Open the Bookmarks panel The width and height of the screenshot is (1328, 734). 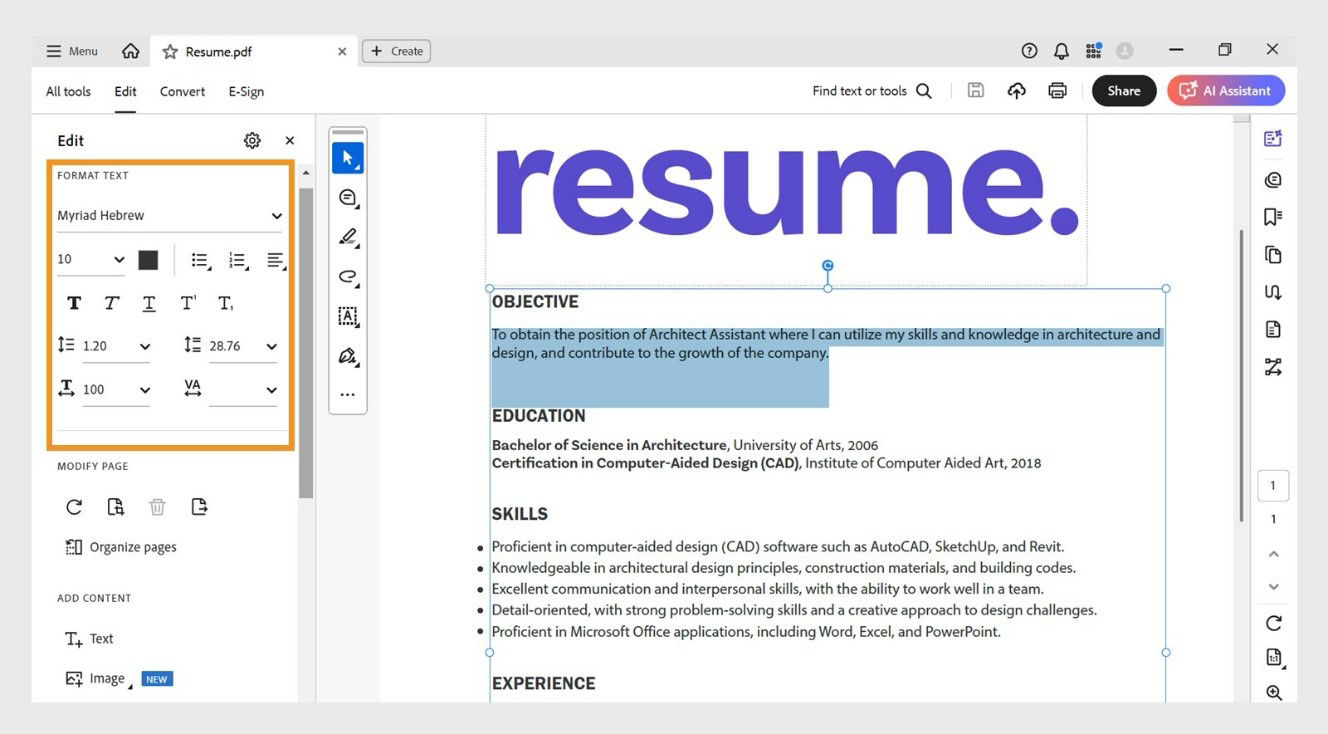(x=1272, y=216)
